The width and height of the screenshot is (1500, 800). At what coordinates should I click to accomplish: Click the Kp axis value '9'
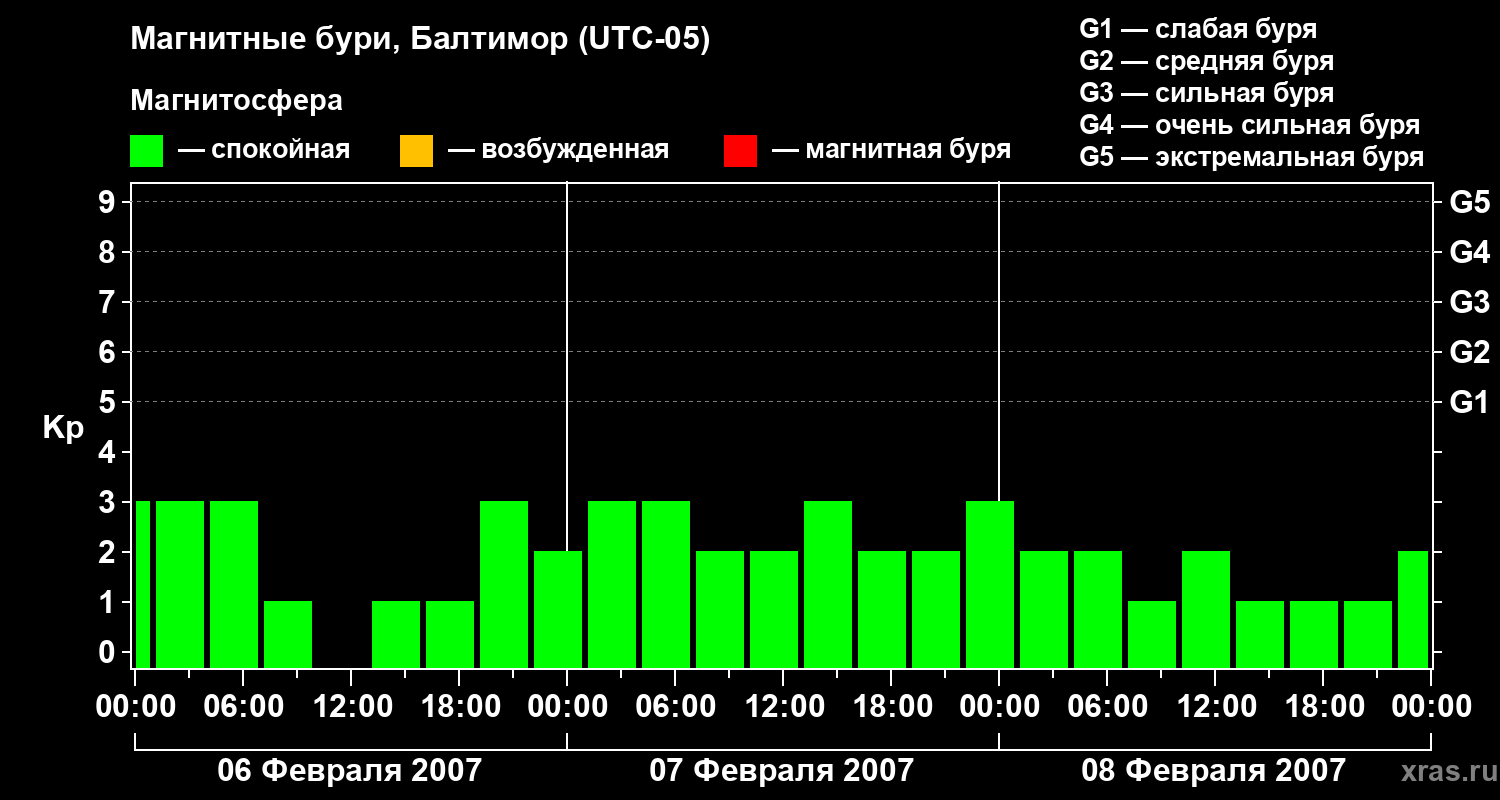click(109, 202)
